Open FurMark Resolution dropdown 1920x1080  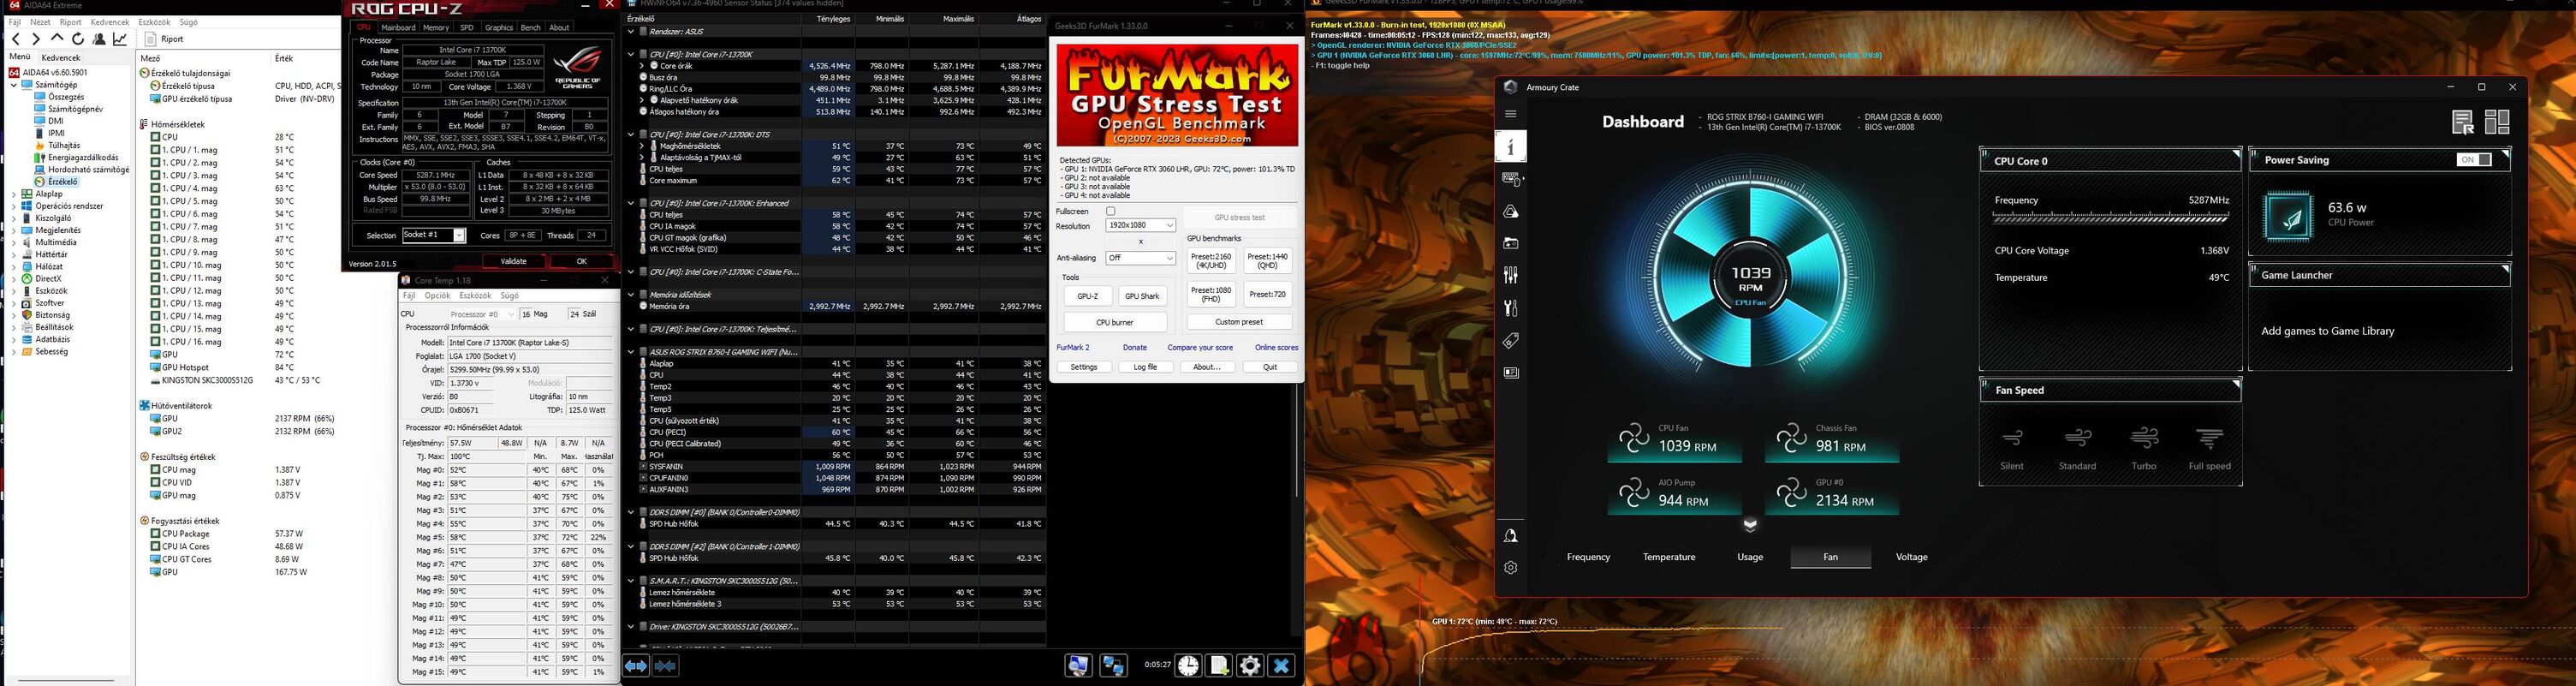tap(1140, 226)
